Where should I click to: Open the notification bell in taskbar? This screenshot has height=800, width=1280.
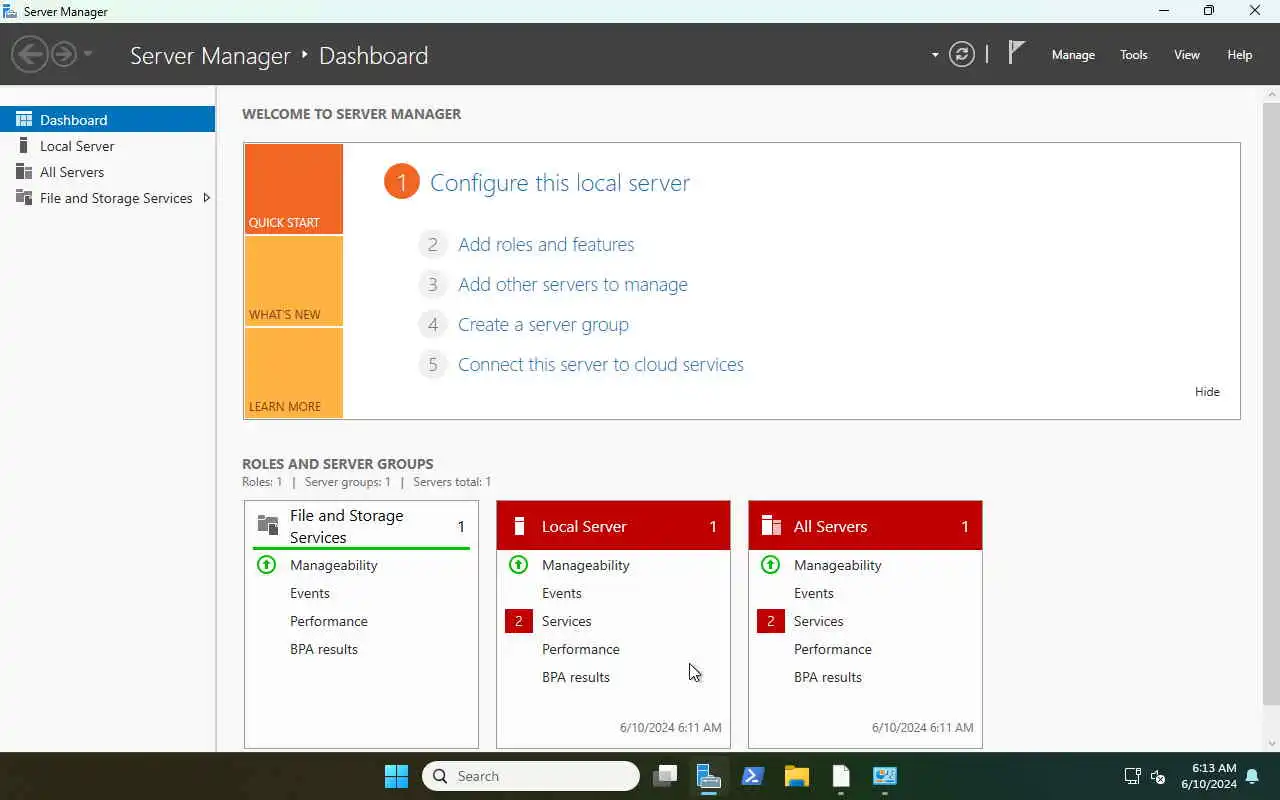coord(1252,776)
